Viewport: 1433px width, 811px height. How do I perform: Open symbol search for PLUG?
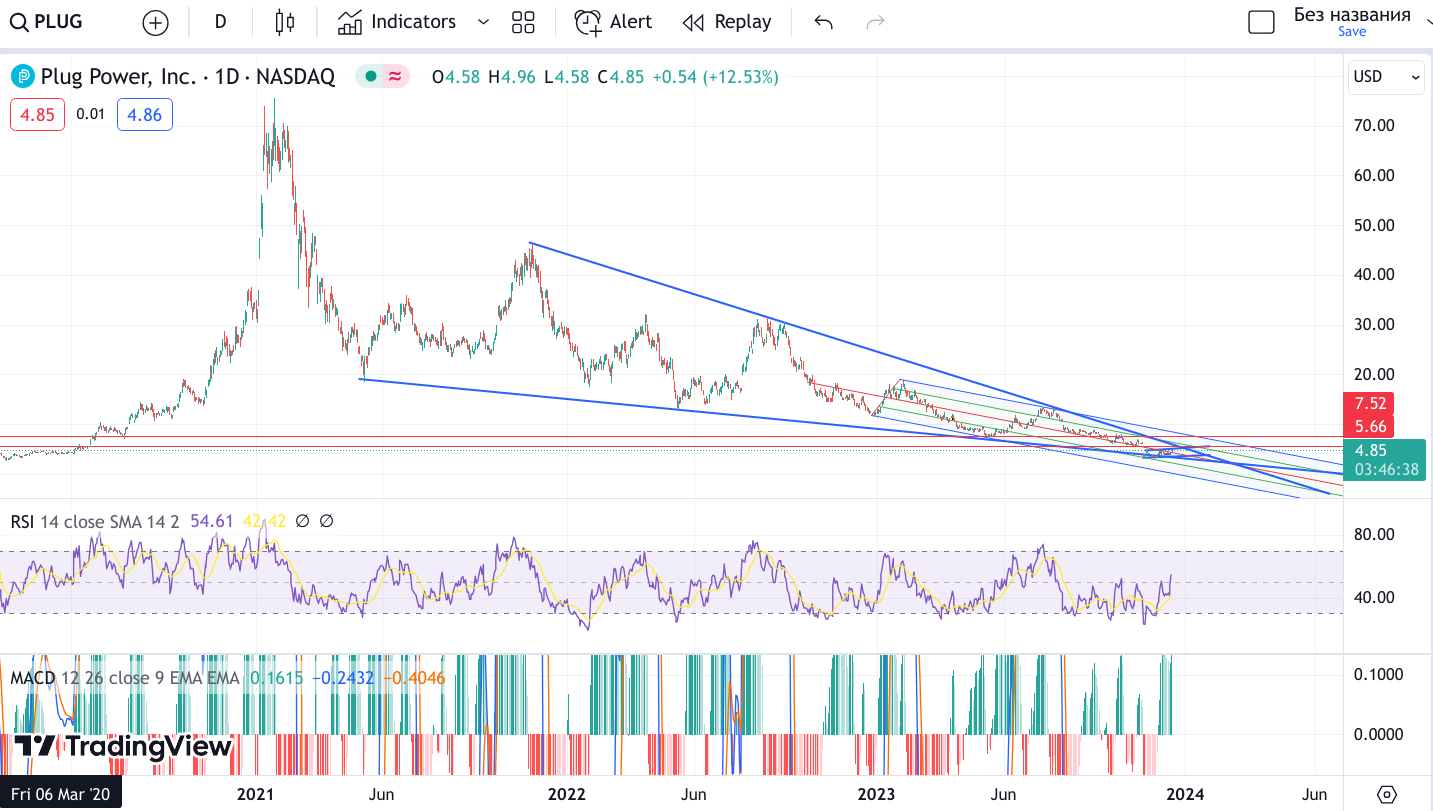pyautogui.click(x=48, y=22)
